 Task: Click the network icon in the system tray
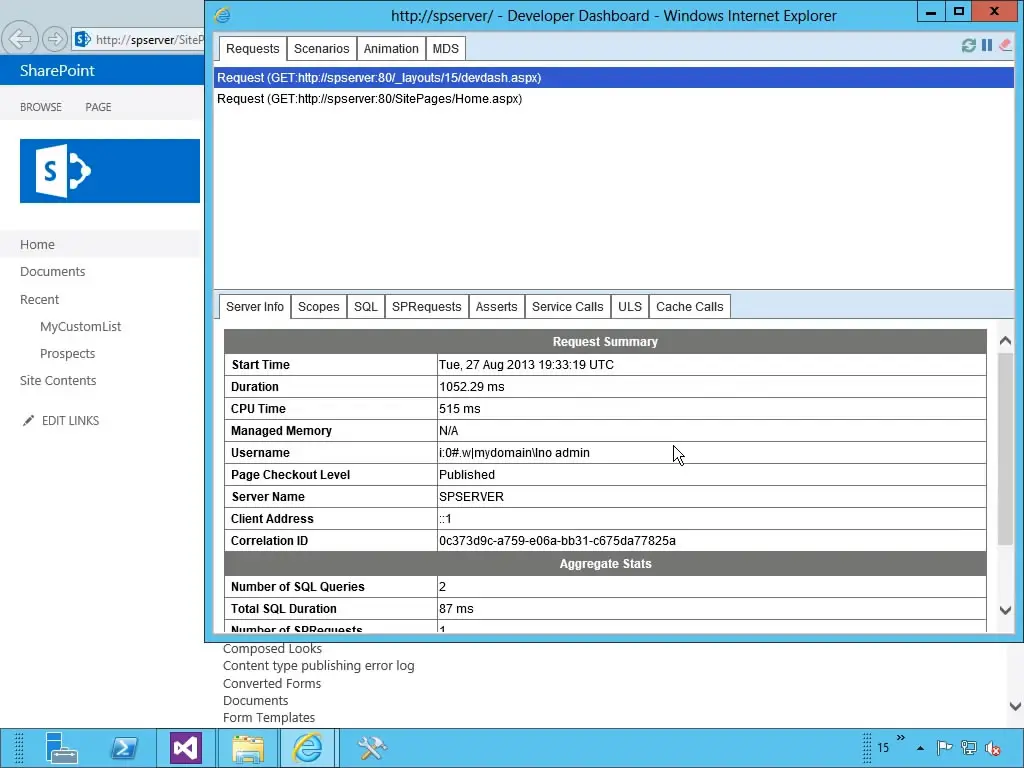[969, 748]
